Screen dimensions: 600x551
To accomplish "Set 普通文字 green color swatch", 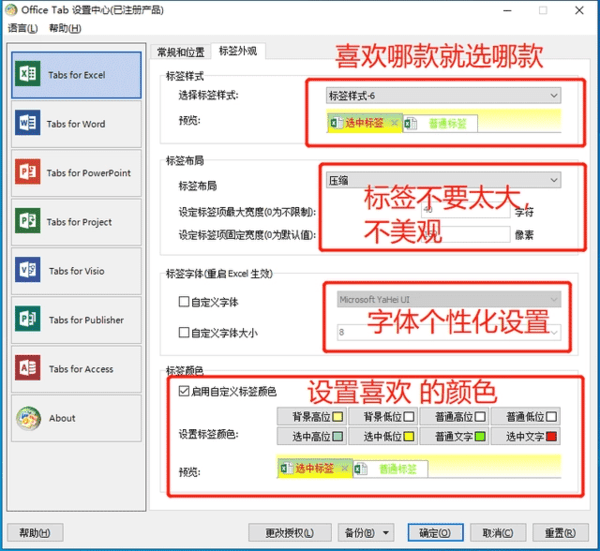I will point(480,437).
